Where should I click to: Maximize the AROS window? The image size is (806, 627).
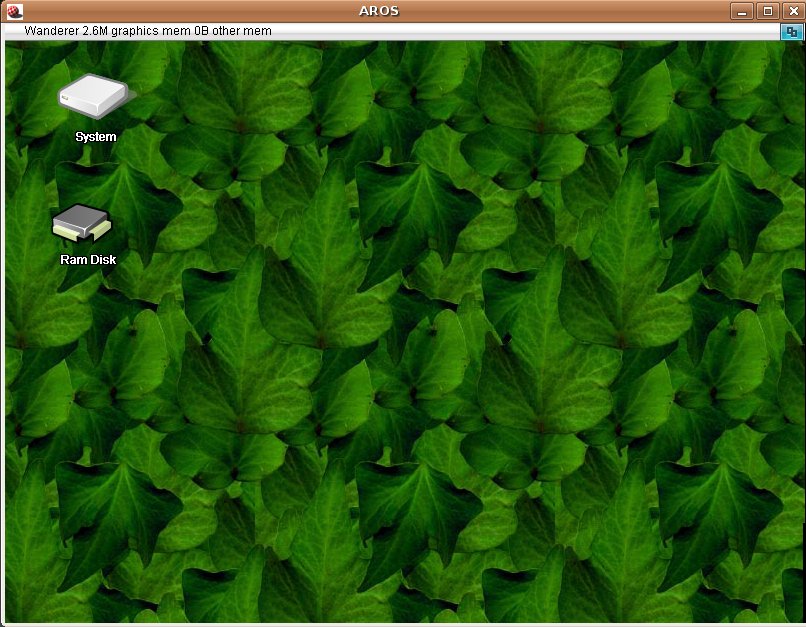[x=767, y=11]
